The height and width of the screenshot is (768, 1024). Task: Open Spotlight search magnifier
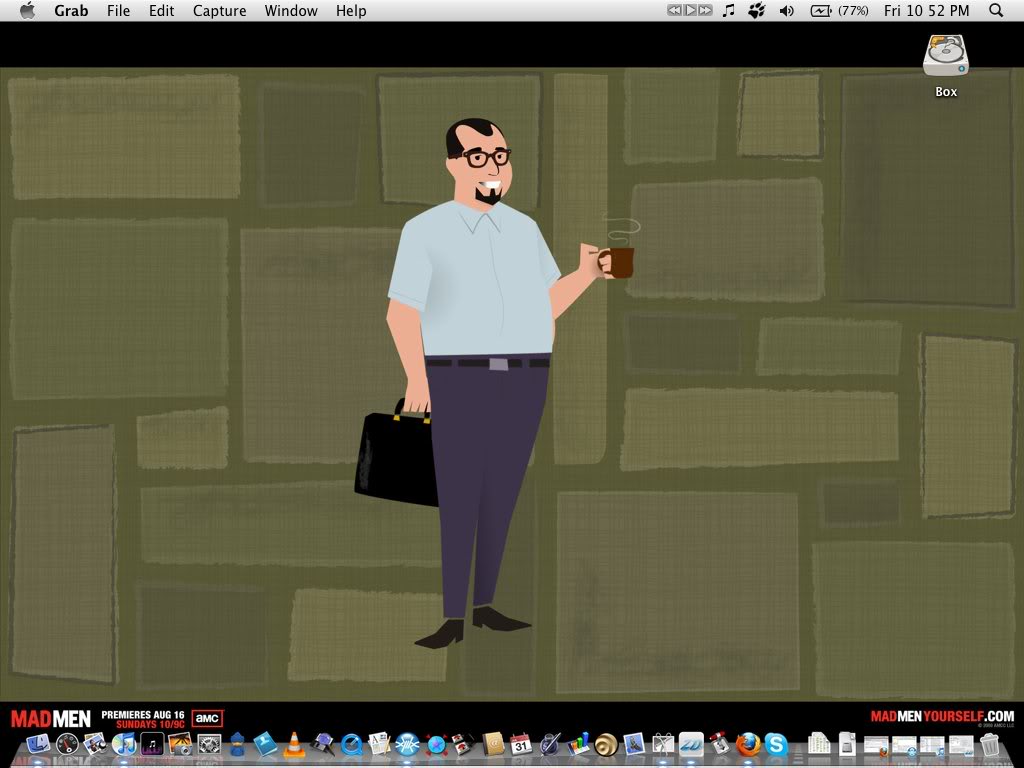tap(996, 10)
